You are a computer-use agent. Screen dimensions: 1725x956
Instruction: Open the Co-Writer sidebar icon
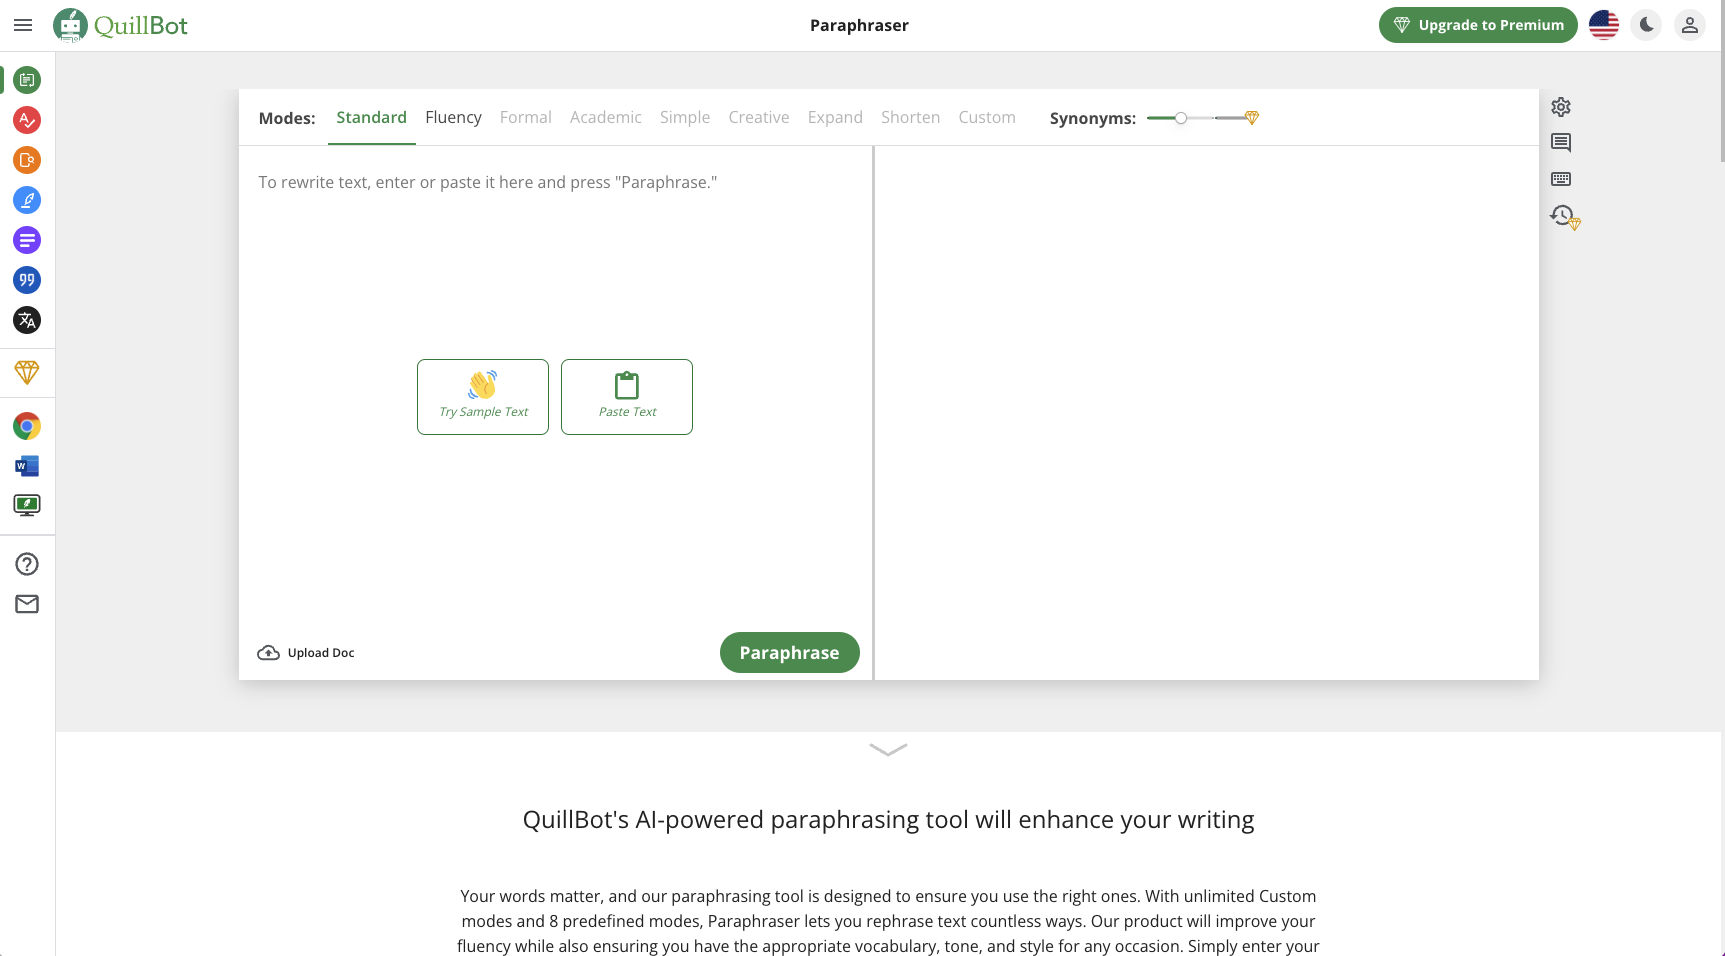[27, 200]
